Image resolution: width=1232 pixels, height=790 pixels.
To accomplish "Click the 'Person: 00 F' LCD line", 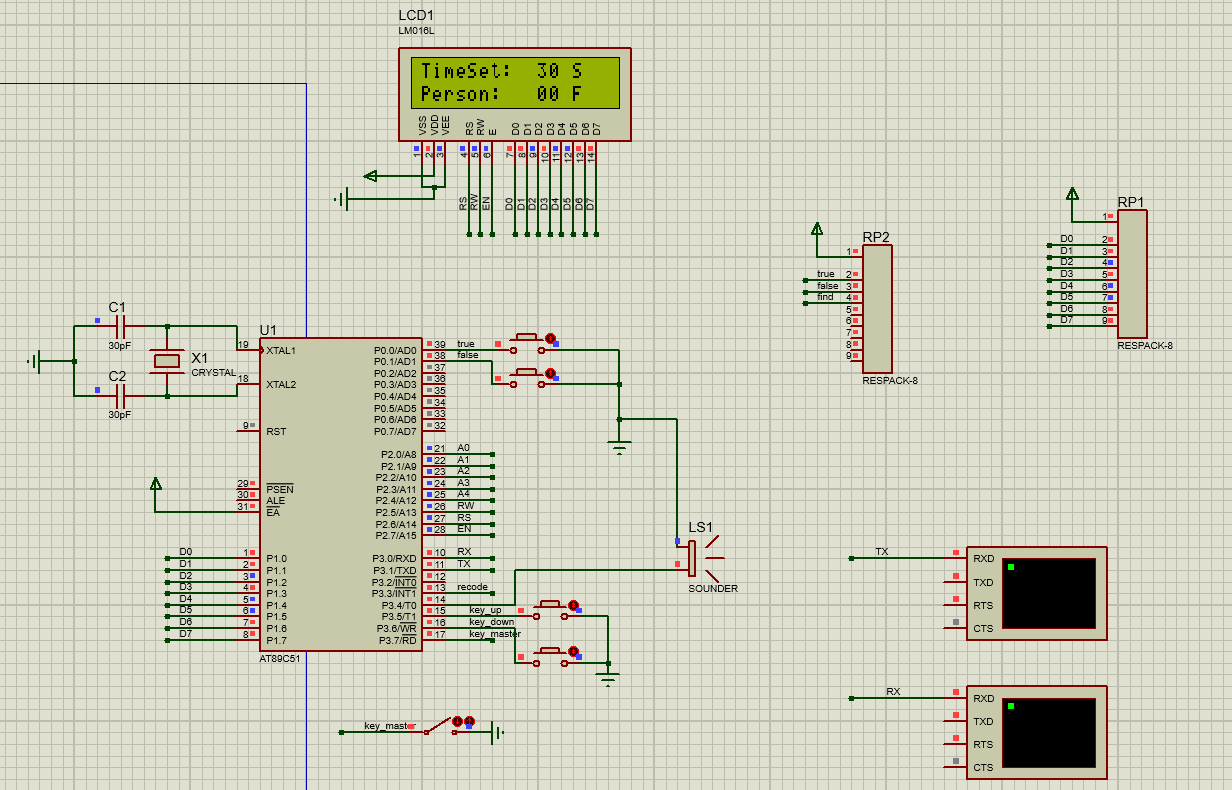I will [502, 94].
